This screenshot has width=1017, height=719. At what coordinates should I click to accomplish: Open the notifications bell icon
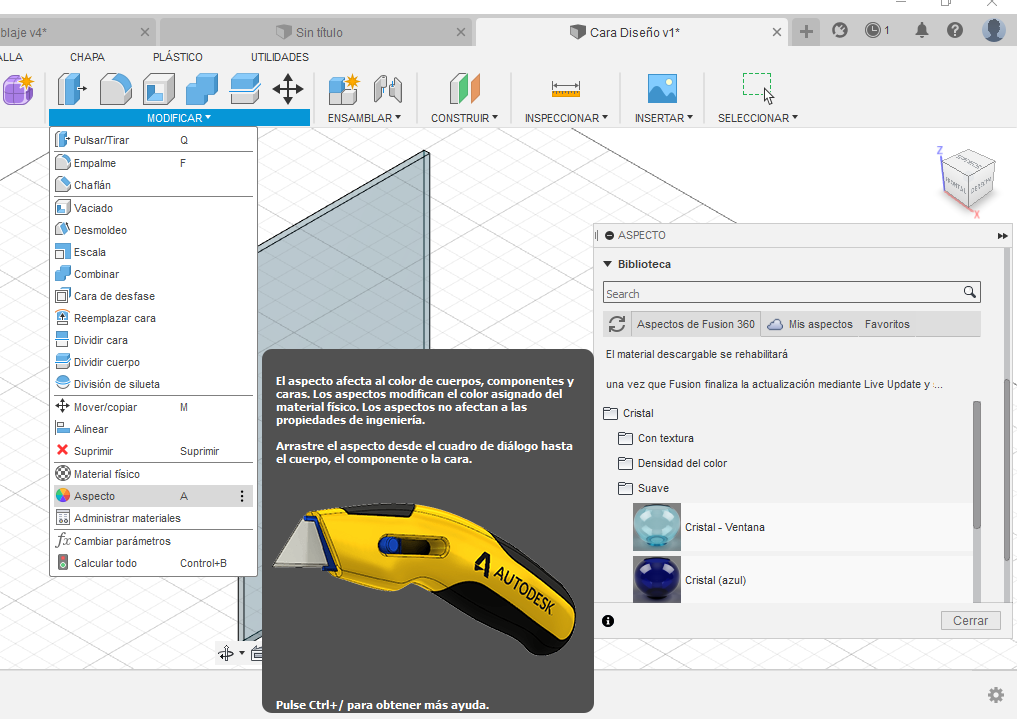point(922,30)
